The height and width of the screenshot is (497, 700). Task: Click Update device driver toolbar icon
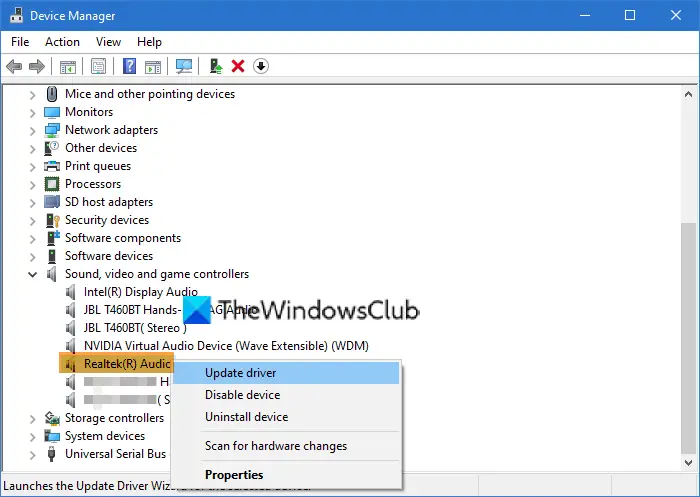(216, 66)
